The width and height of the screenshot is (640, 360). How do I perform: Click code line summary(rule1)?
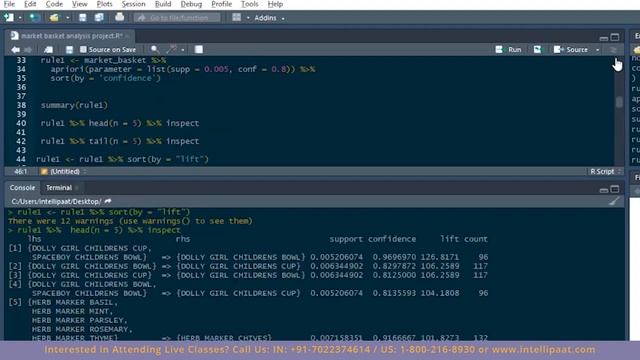click(74, 105)
